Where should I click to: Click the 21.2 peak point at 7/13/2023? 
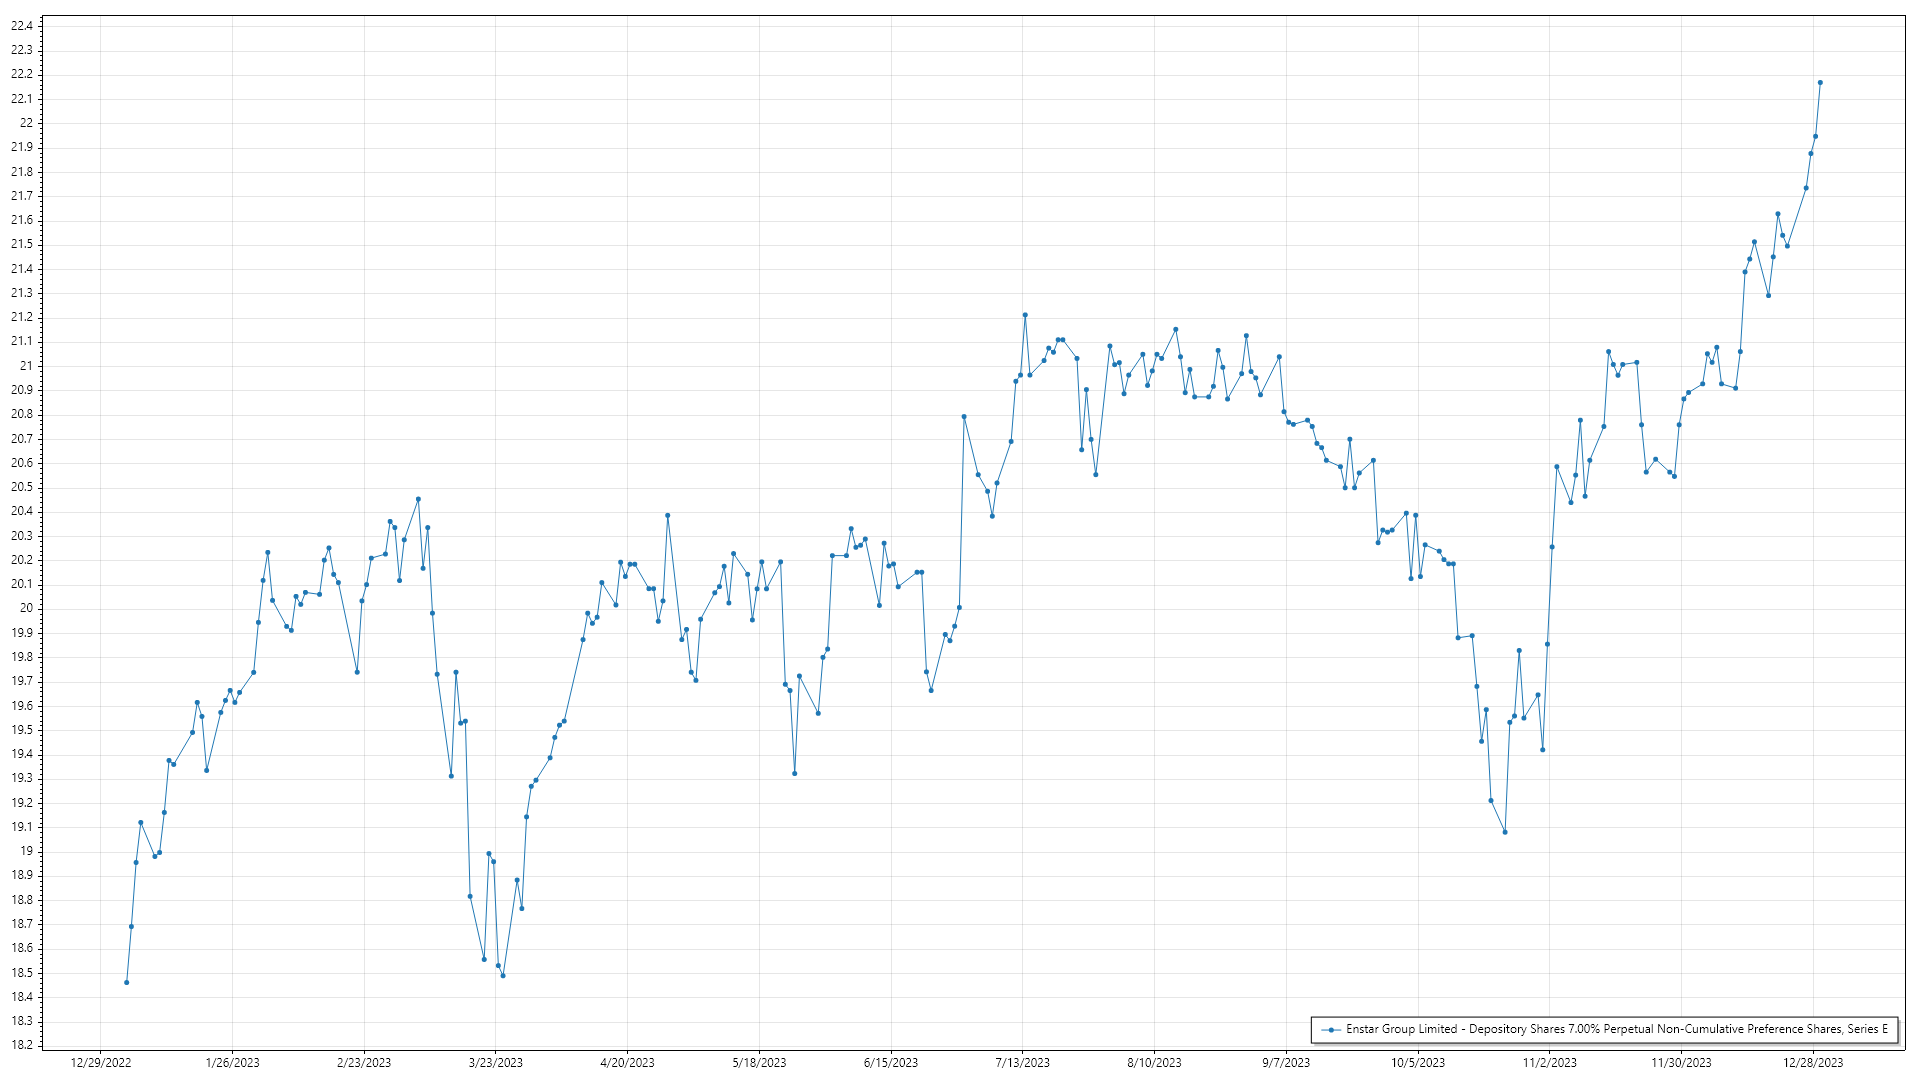[1025, 315]
